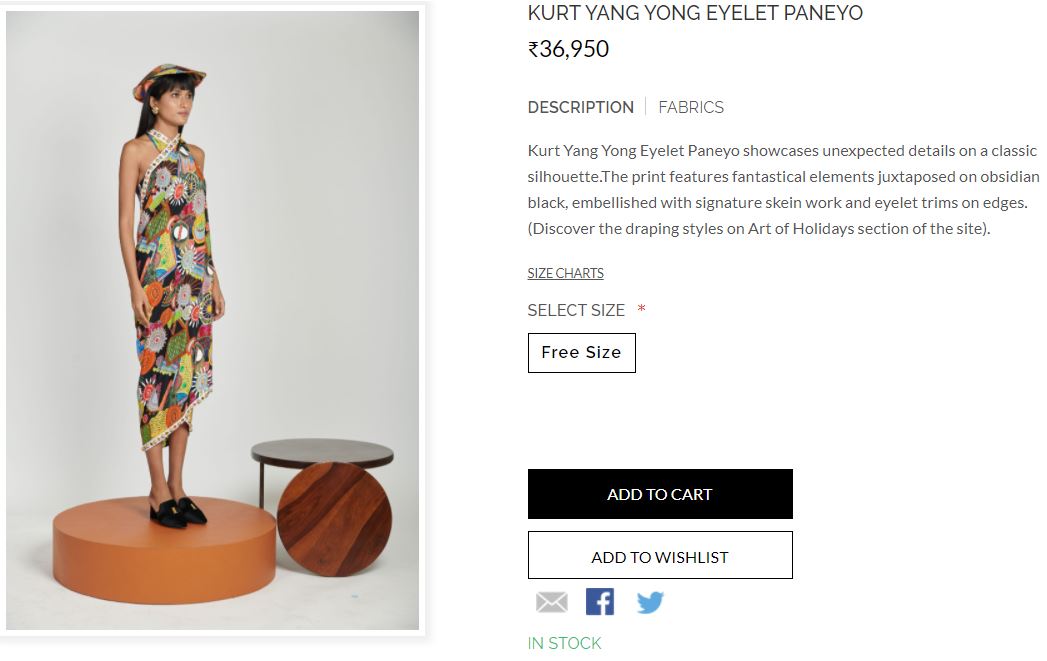The height and width of the screenshot is (661, 1047).
Task: Share product via email envelope icon
Action: [x=551, y=602]
